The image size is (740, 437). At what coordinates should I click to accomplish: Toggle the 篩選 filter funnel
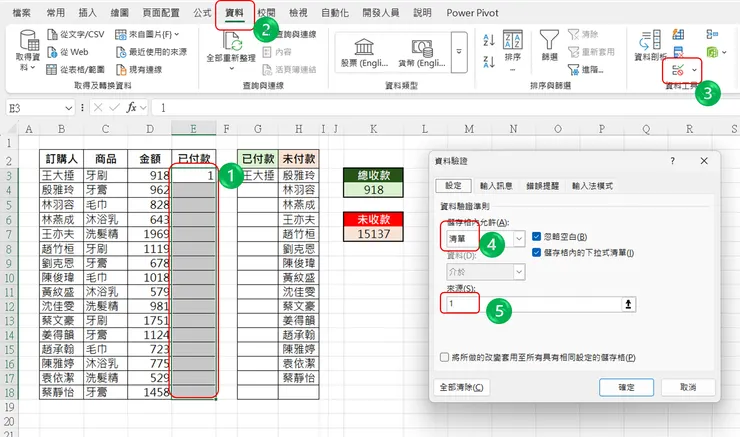(x=549, y=45)
